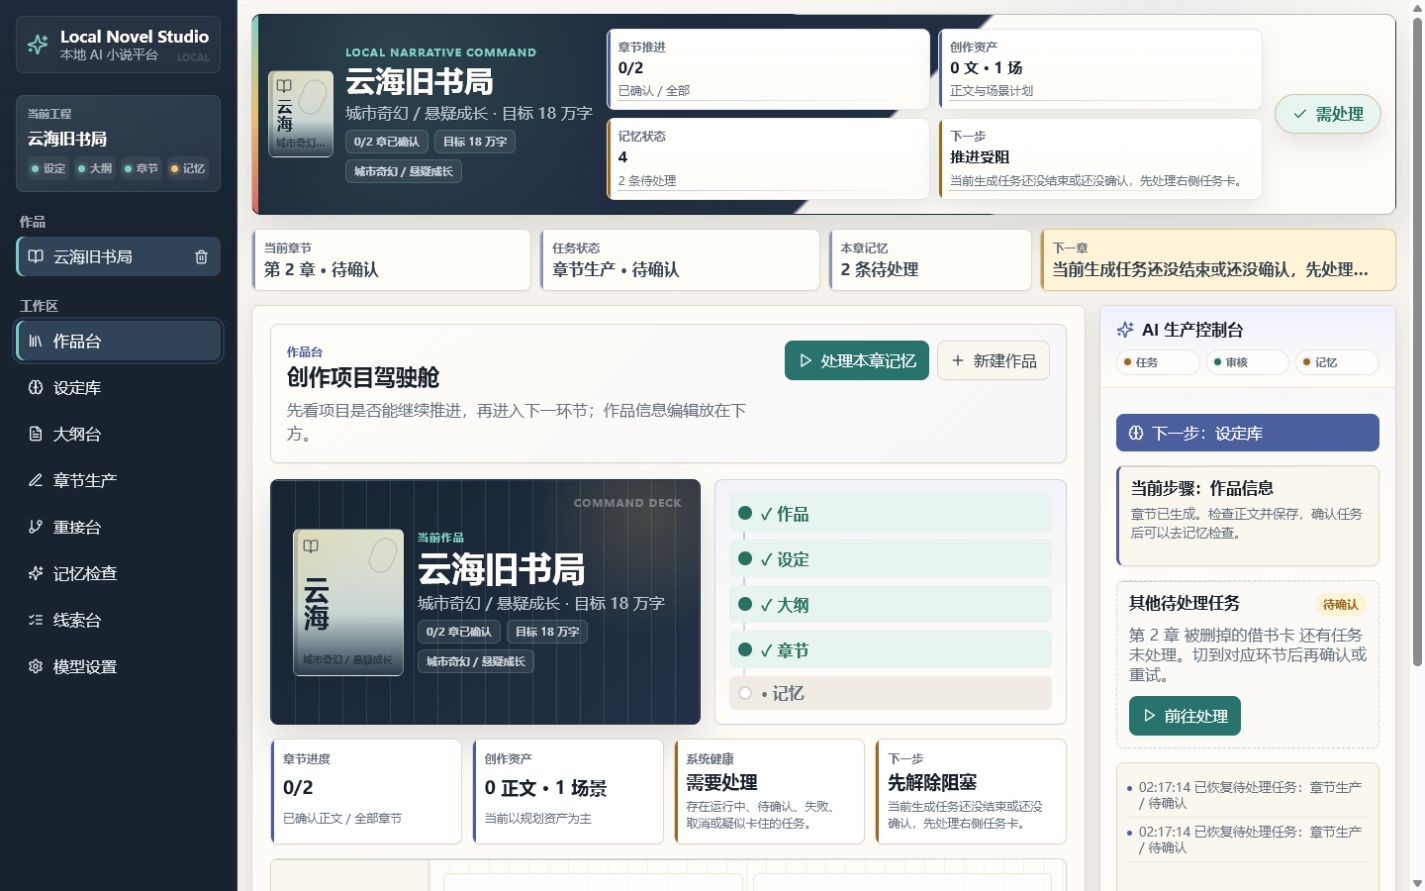Click play icon on 前往处理 button
Screen dimensions: 1425x891
tap(1149, 716)
